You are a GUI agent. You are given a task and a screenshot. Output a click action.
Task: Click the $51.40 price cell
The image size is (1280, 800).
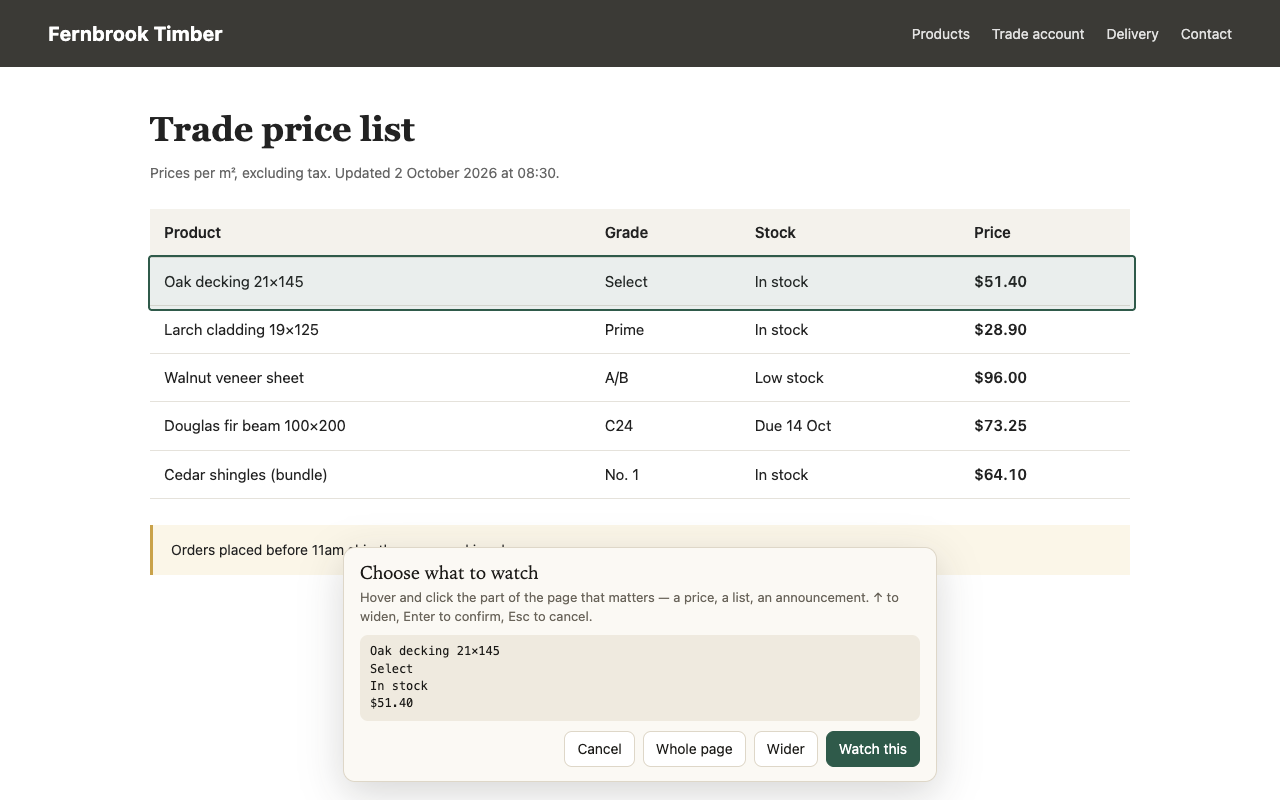tap(1045, 282)
